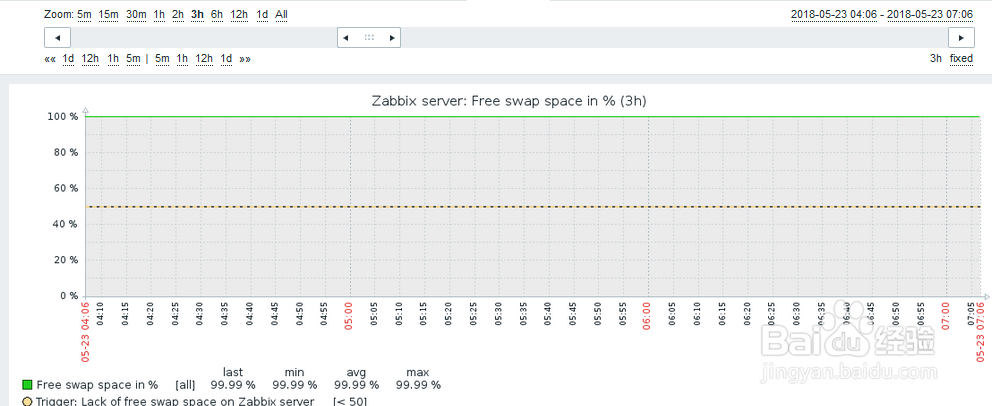Set zoom to 30m in the Zoom row
992x406 pixels.
136,14
